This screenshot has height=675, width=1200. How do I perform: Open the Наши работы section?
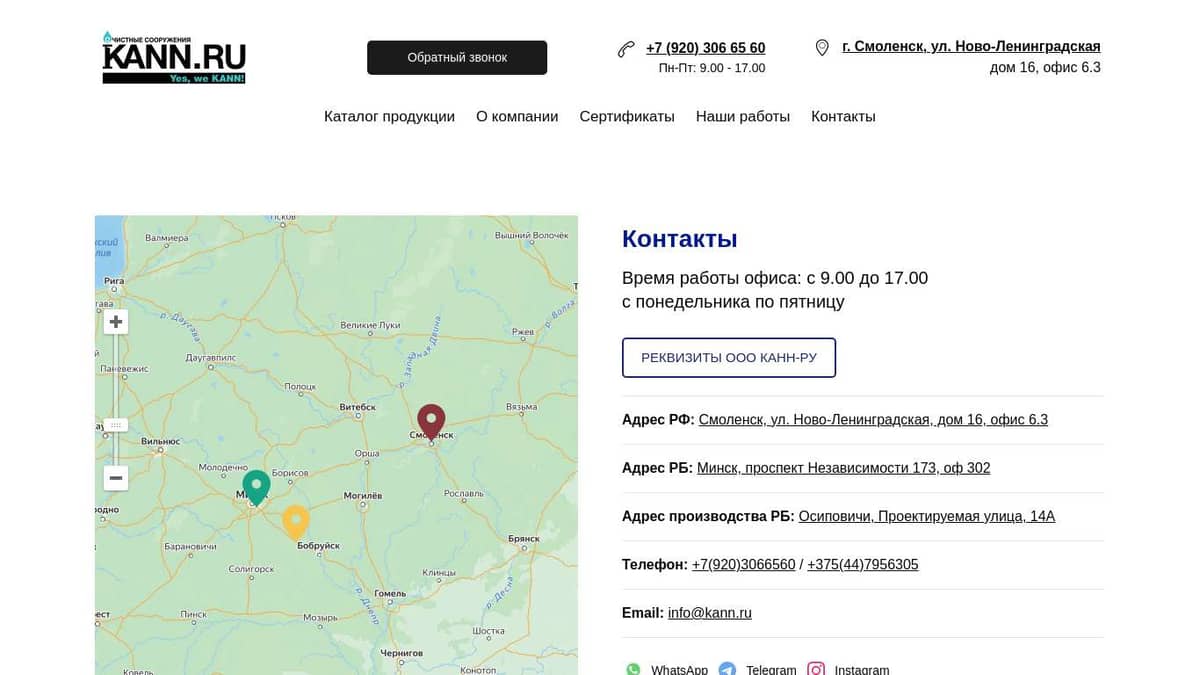(742, 116)
